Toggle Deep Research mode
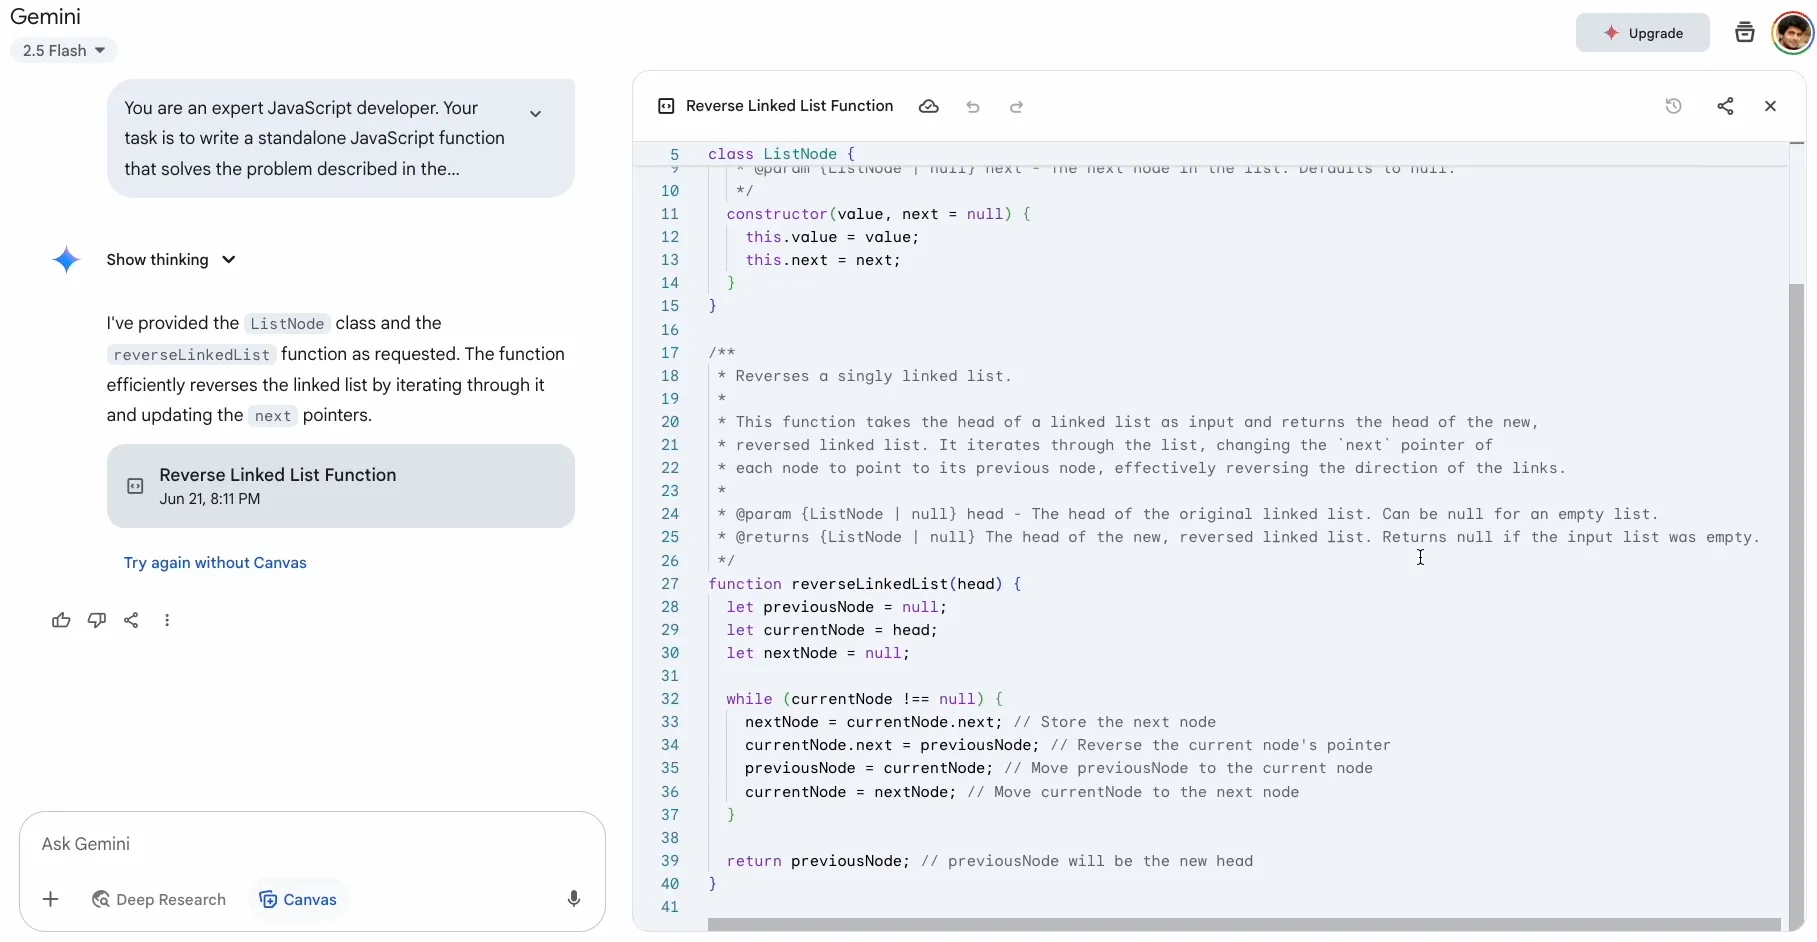1817x942 pixels. click(159, 899)
